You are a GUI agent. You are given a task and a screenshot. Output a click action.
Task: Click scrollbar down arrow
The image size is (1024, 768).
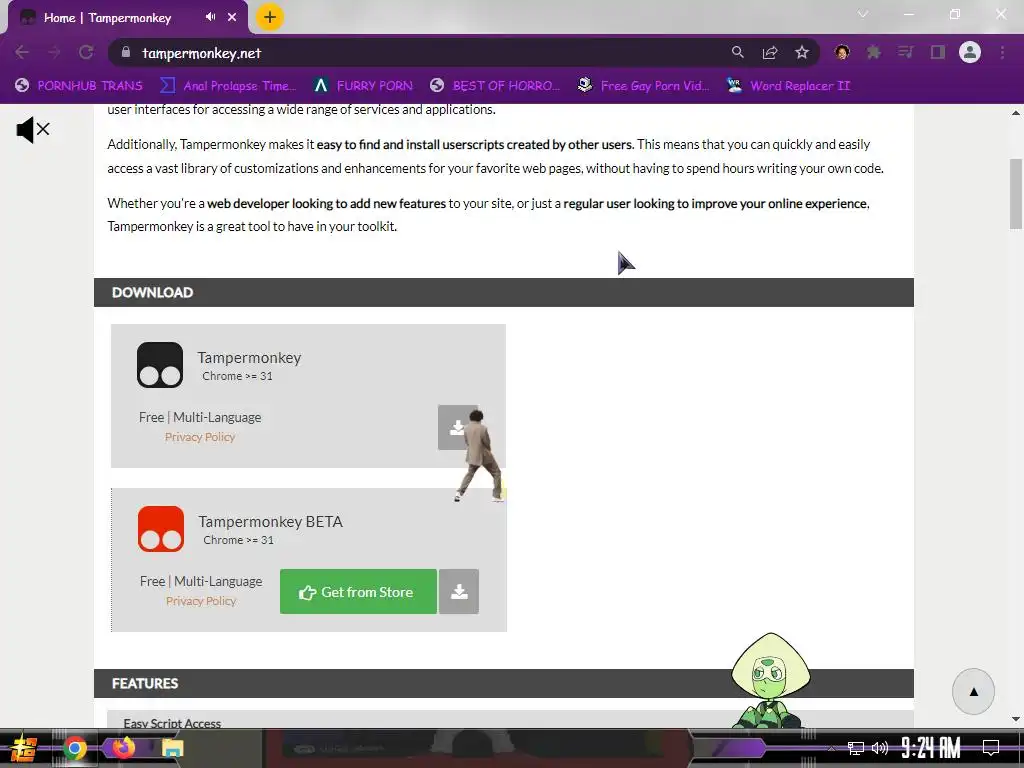click(1016, 719)
